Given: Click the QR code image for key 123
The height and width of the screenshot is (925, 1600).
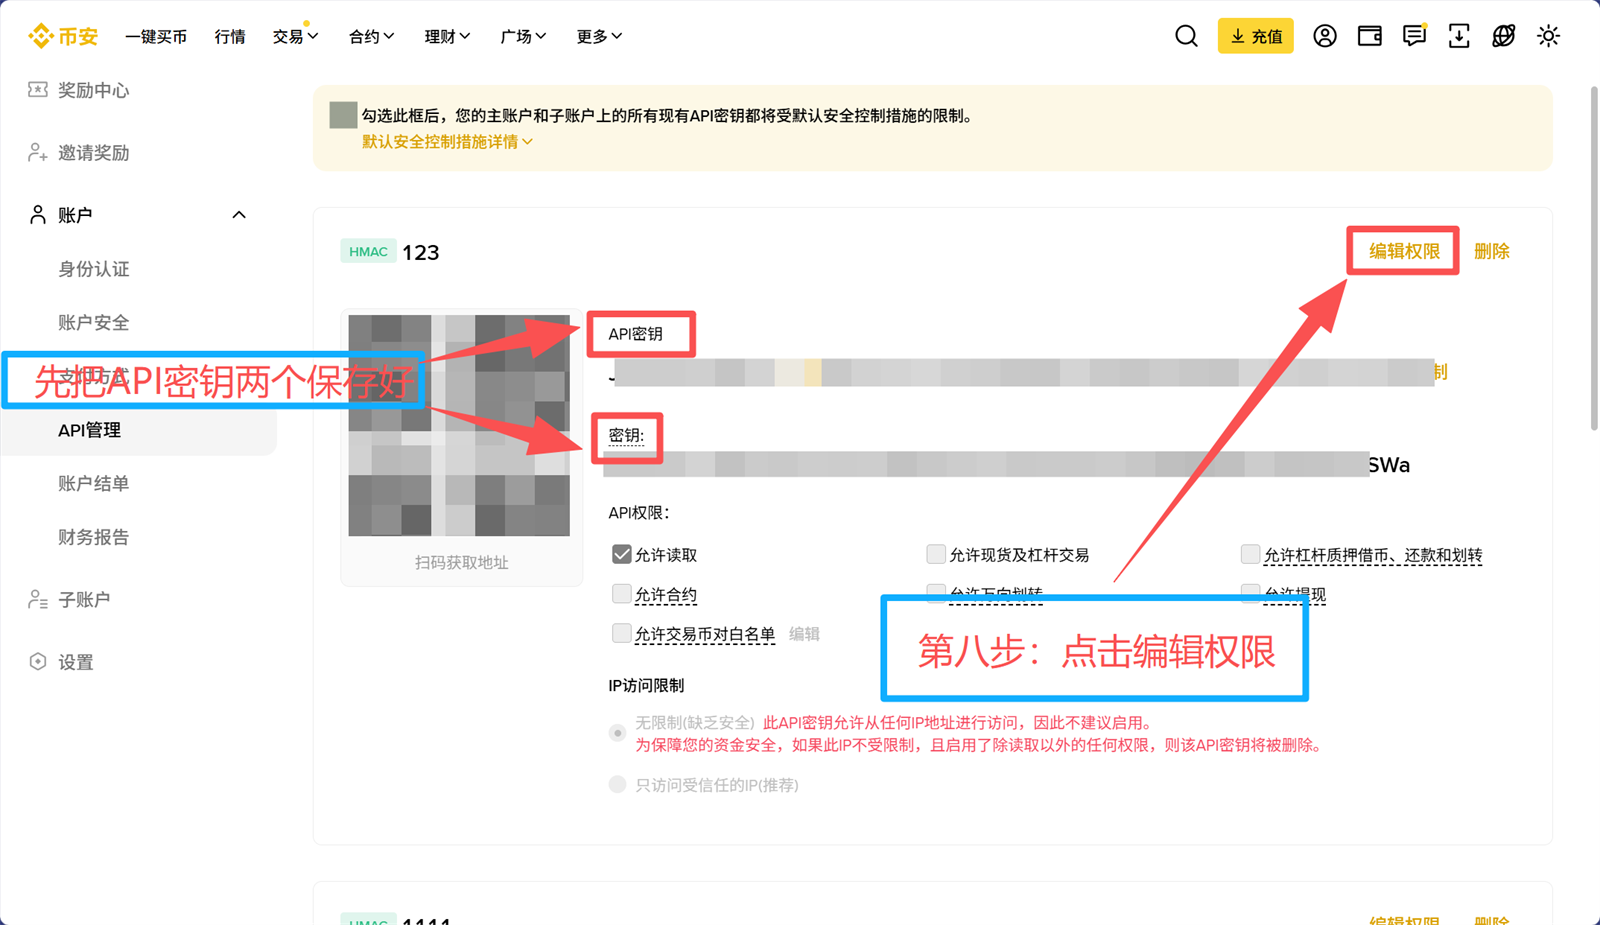Looking at the screenshot, I should click(459, 426).
